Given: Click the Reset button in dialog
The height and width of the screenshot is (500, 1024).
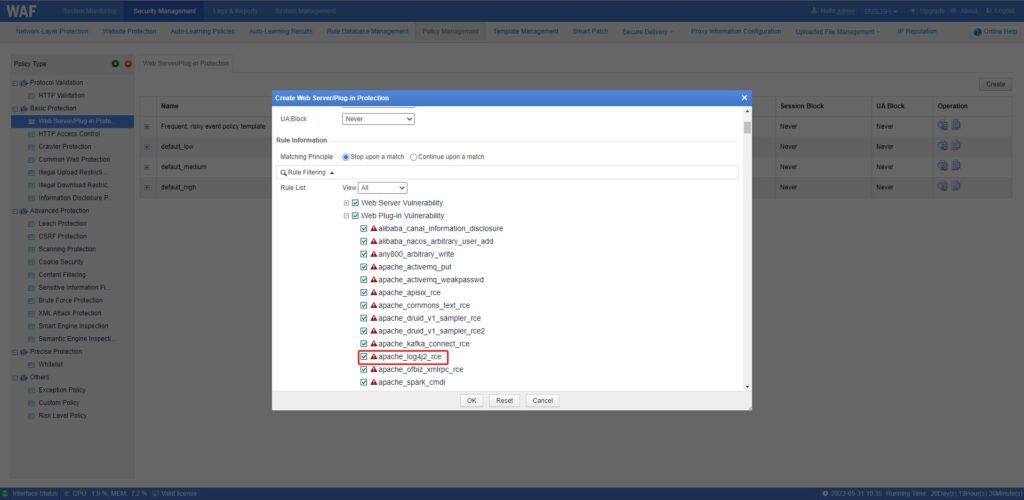Looking at the screenshot, I should coord(504,401).
